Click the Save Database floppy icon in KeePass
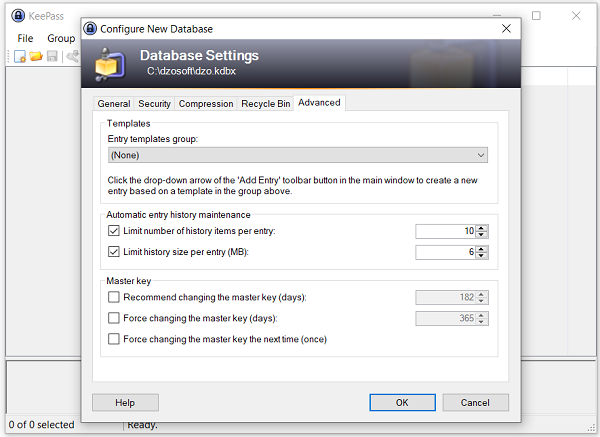Screen dimensions: 600x437 tap(52, 56)
